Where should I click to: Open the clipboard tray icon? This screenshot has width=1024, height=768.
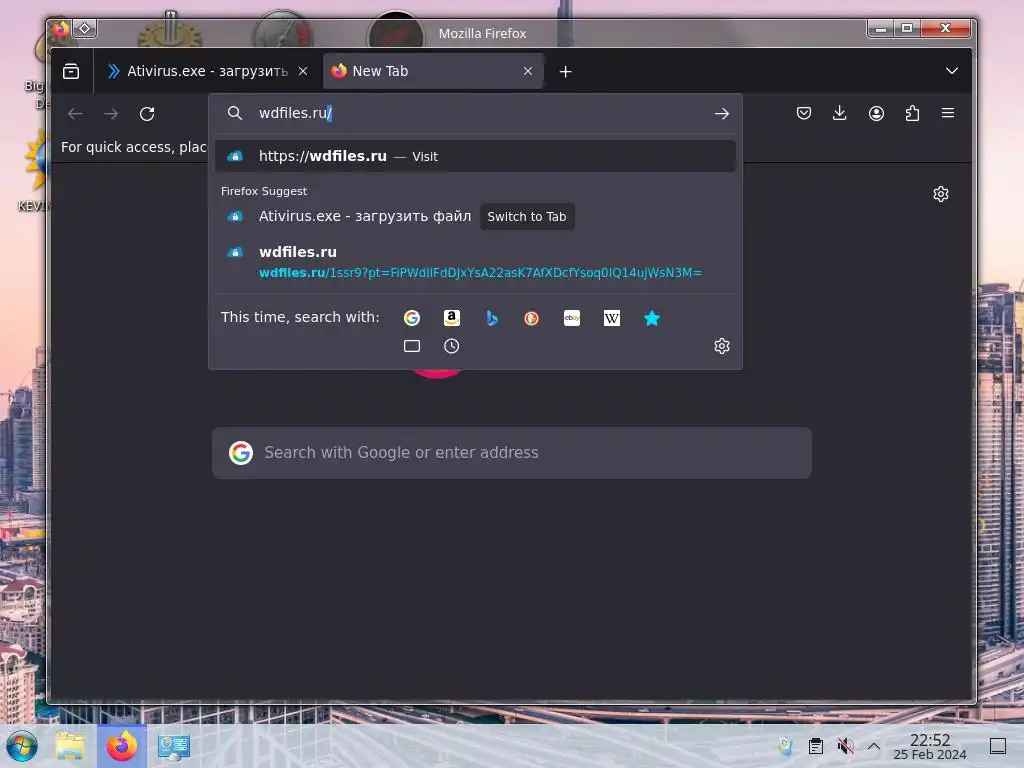(x=816, y=746)
